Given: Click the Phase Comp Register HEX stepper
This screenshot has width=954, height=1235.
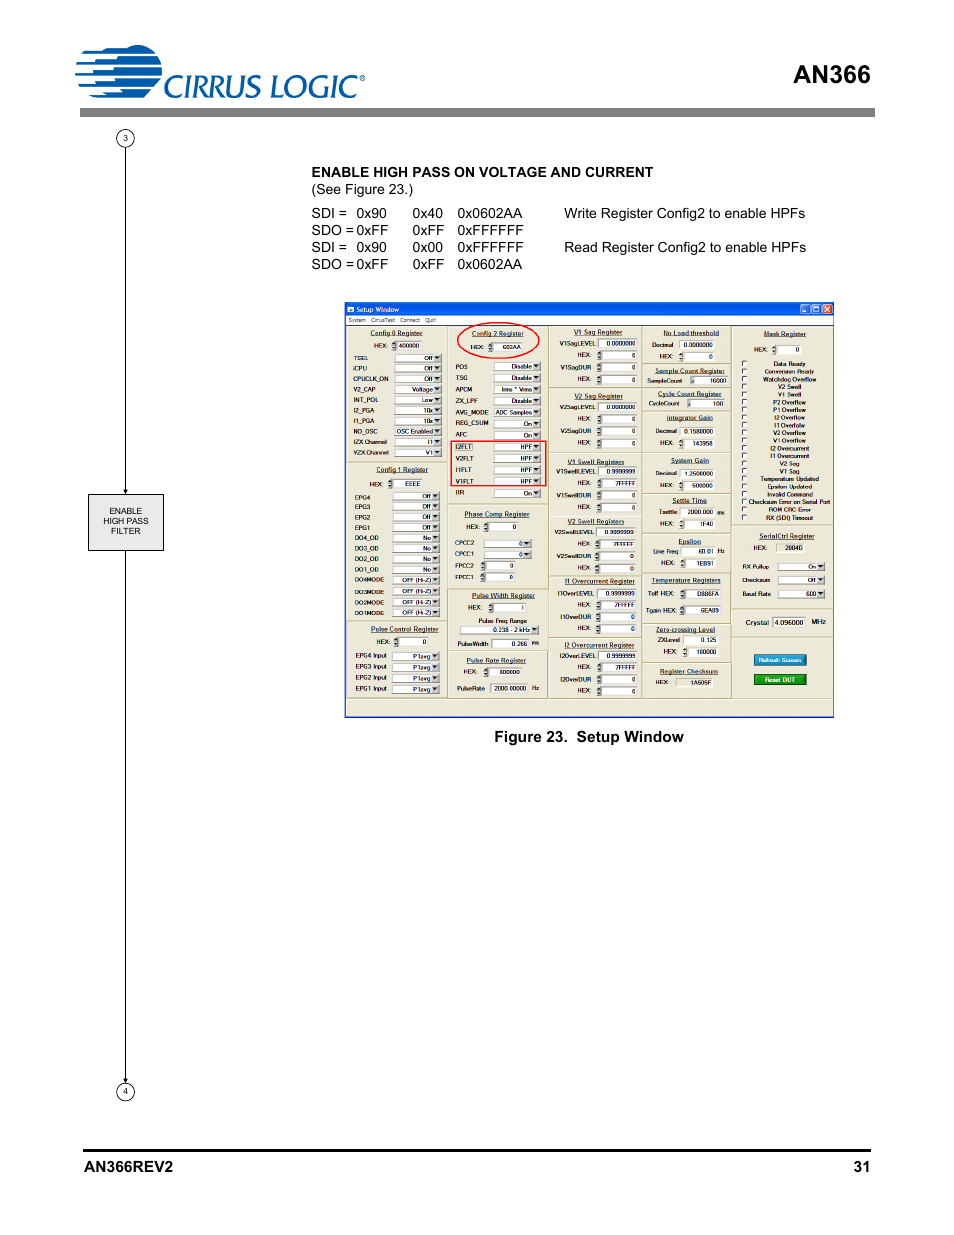Looking at the screenshot, I should point(487,527).
